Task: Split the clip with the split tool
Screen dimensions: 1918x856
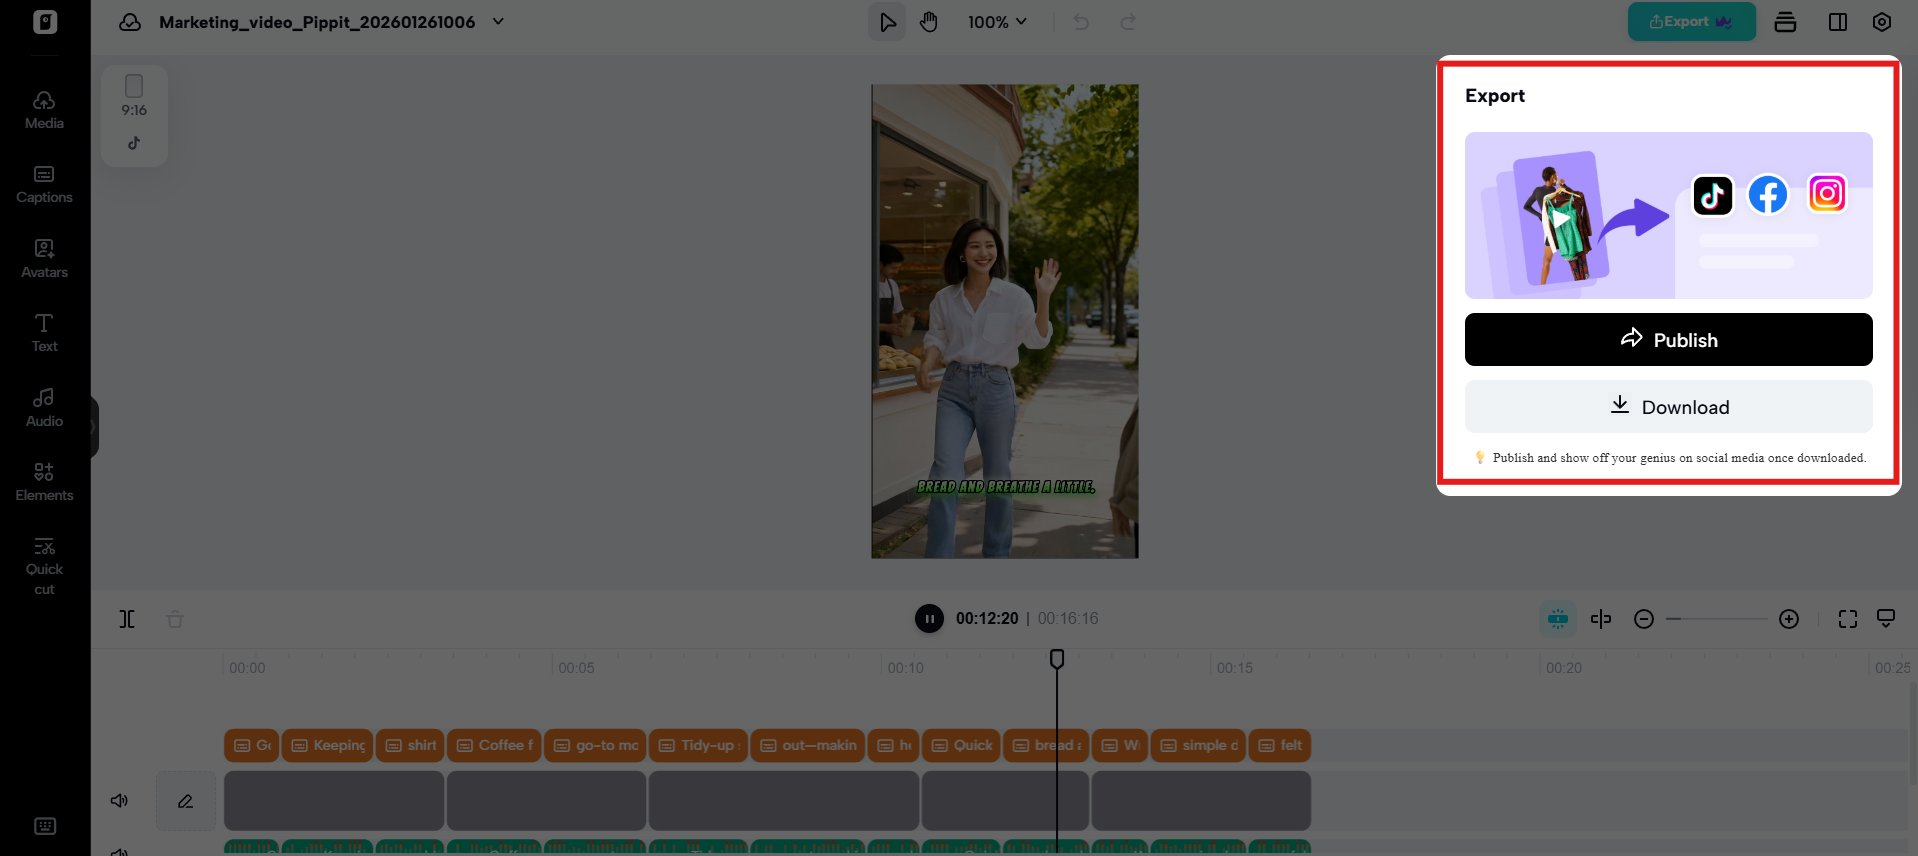Action: point(127,619)
